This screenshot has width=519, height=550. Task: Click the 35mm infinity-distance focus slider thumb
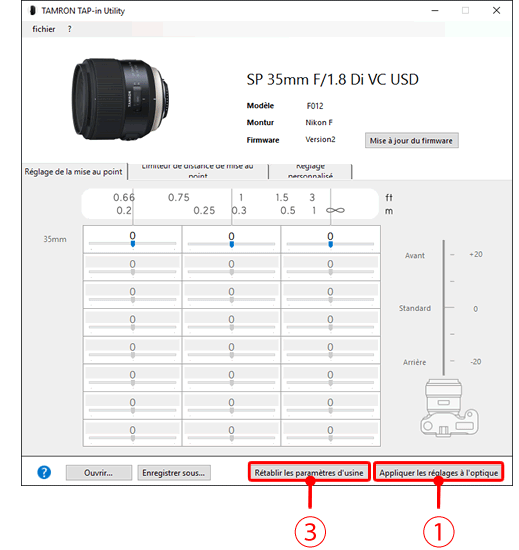click(330, 244)
